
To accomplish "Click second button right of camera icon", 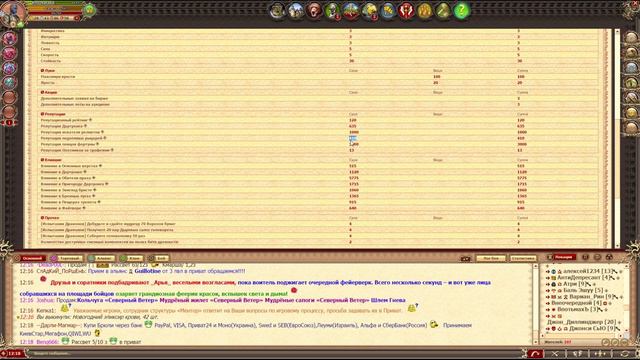I will [523, 258].
